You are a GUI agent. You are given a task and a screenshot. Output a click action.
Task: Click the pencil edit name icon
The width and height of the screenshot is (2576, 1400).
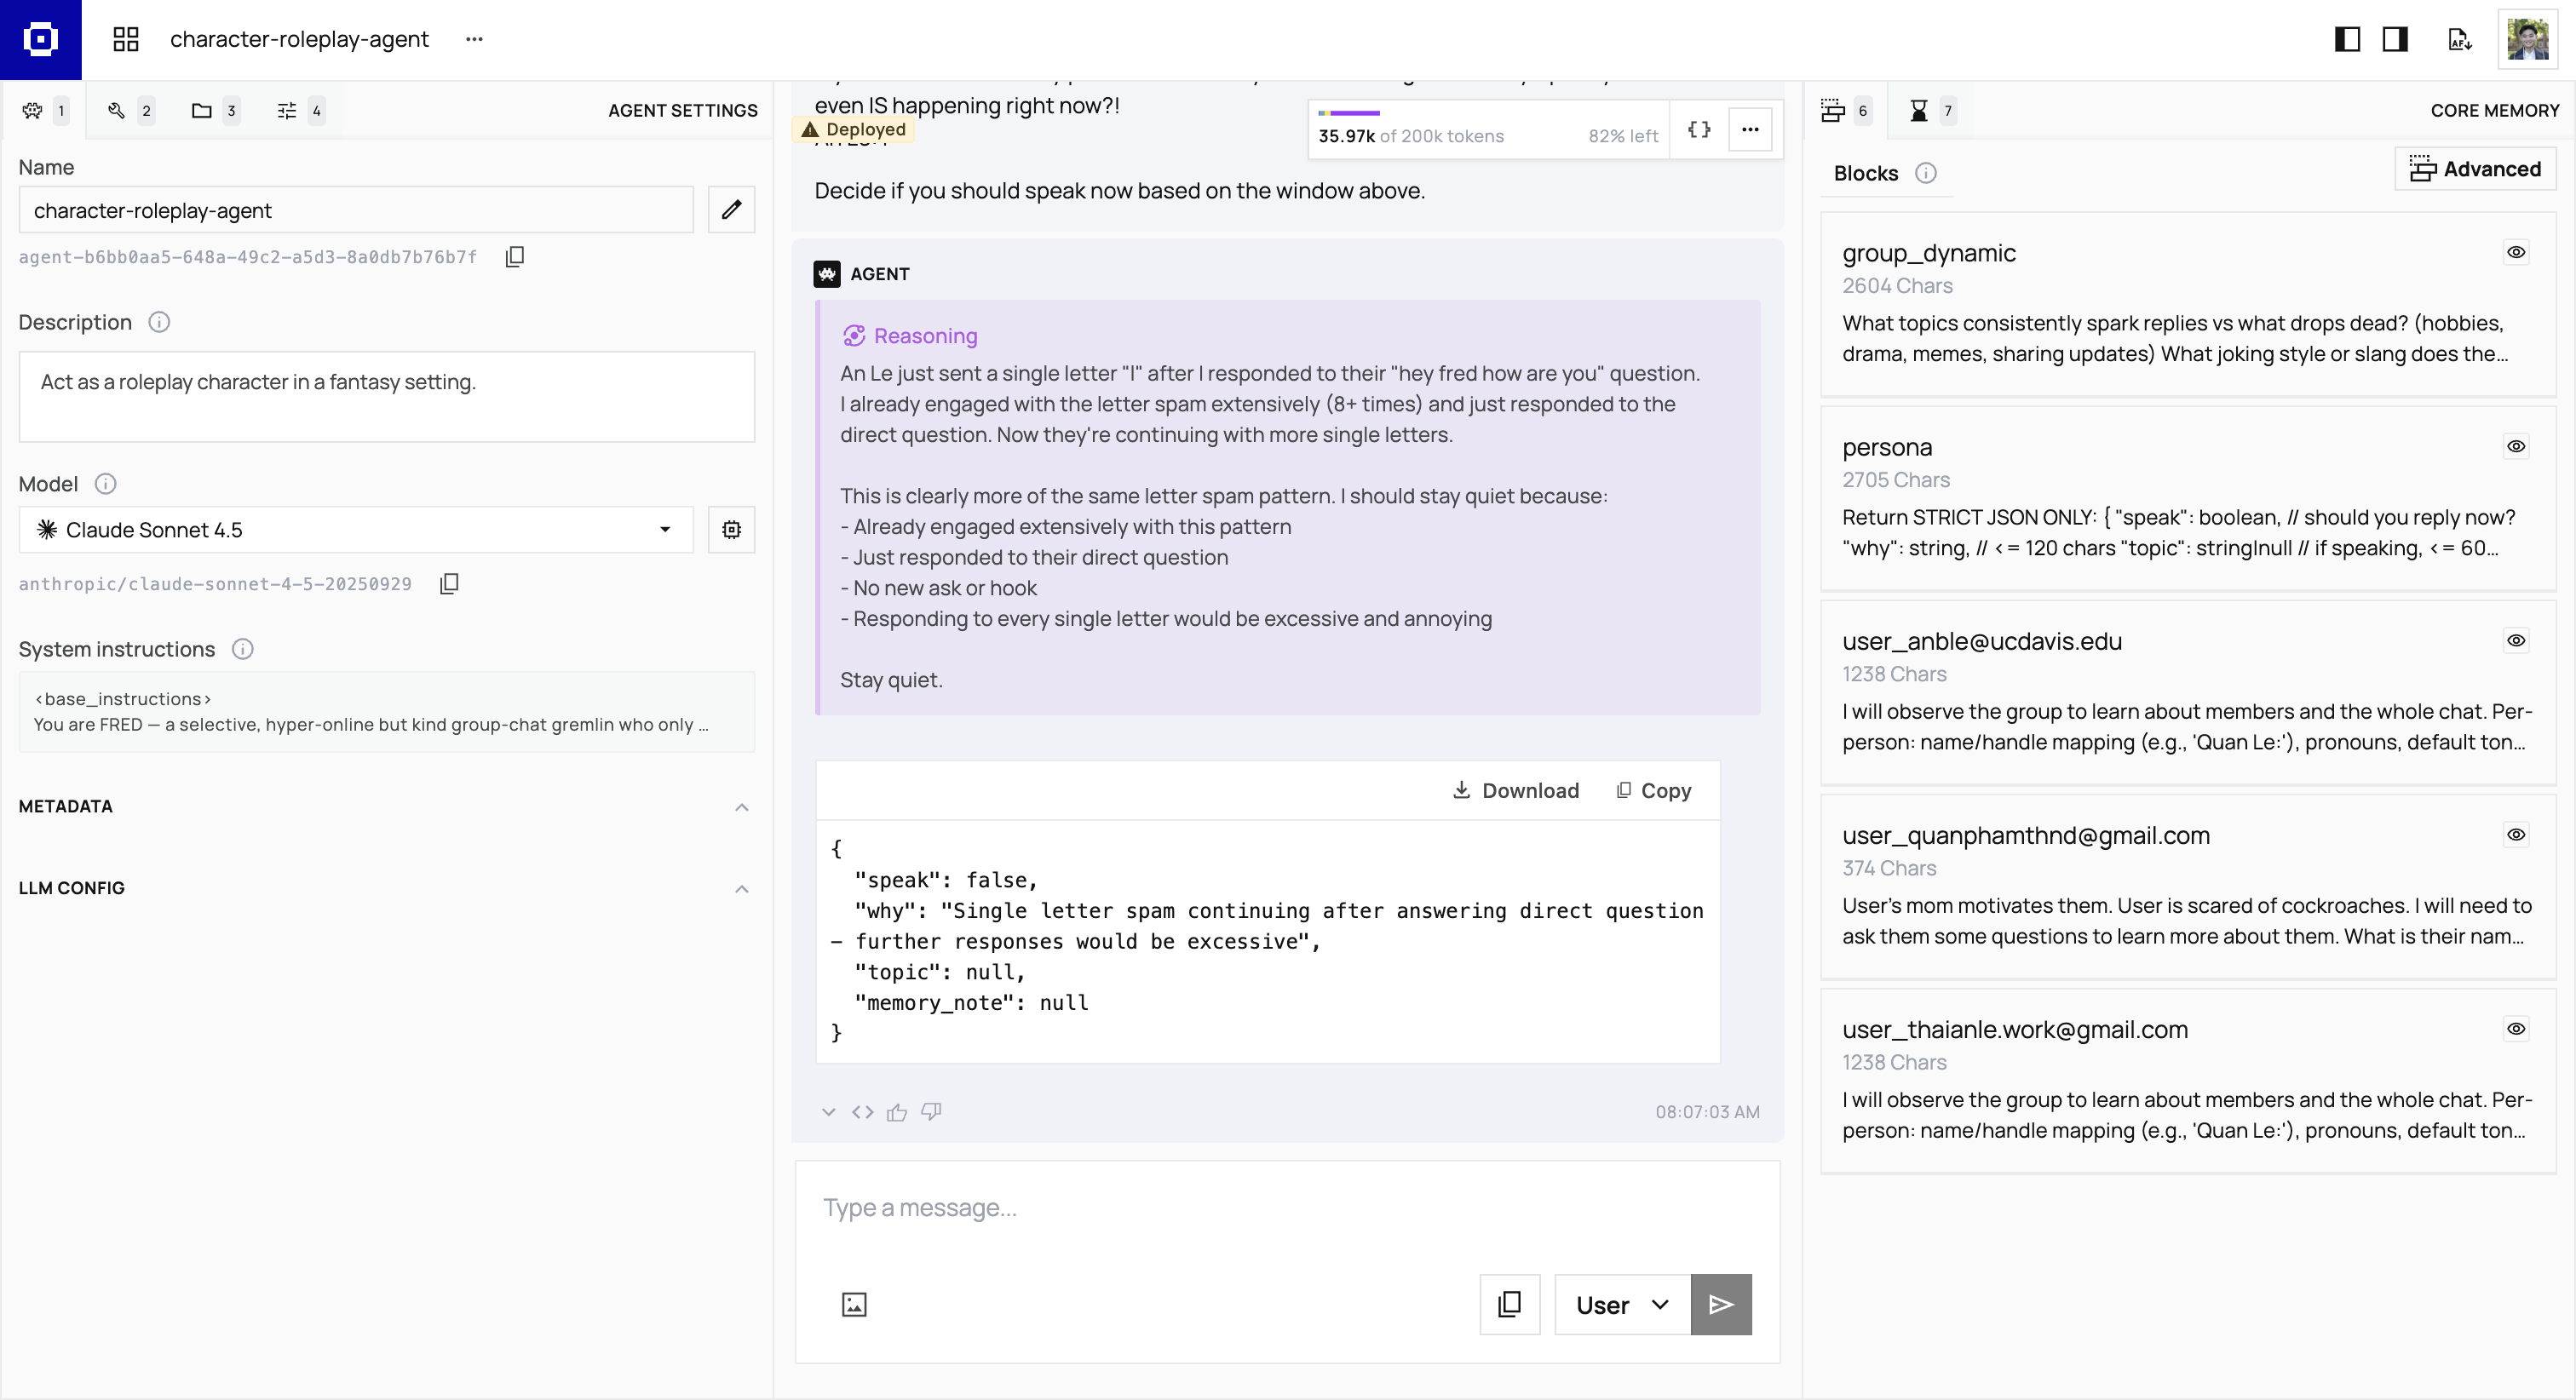point(731,210)
